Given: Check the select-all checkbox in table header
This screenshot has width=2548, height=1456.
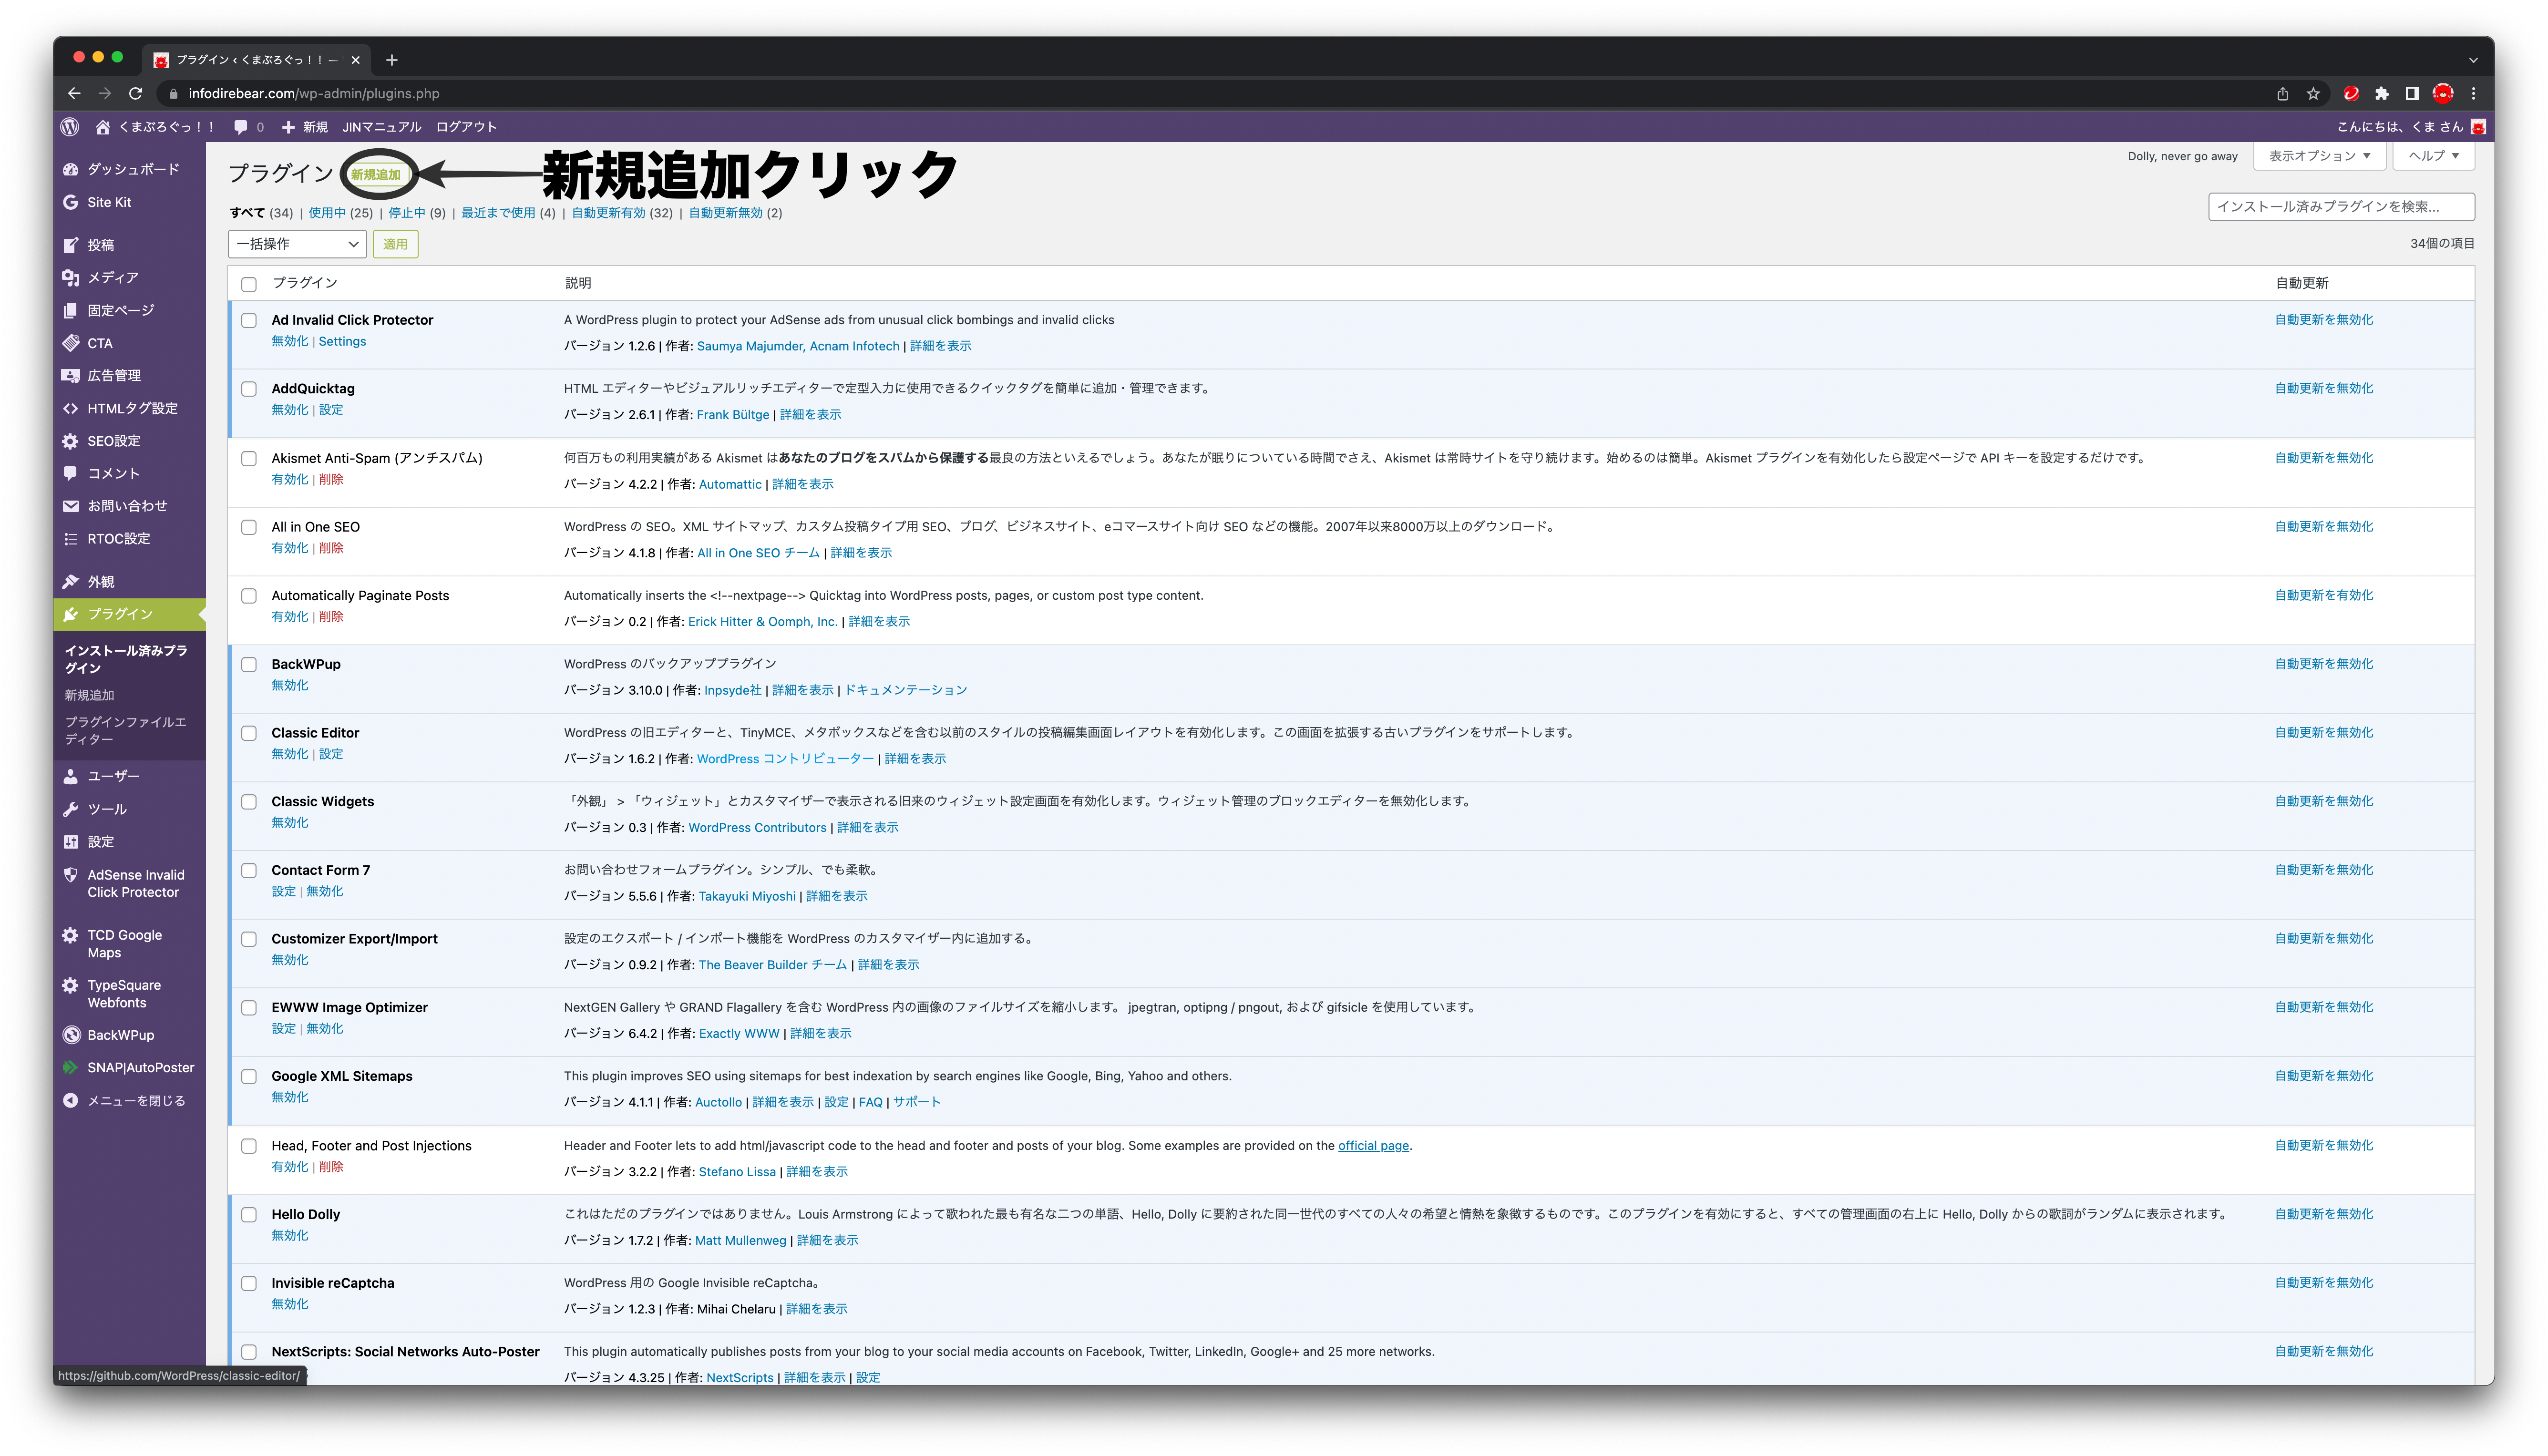Looking at the screenshot, I should [249, 284].
